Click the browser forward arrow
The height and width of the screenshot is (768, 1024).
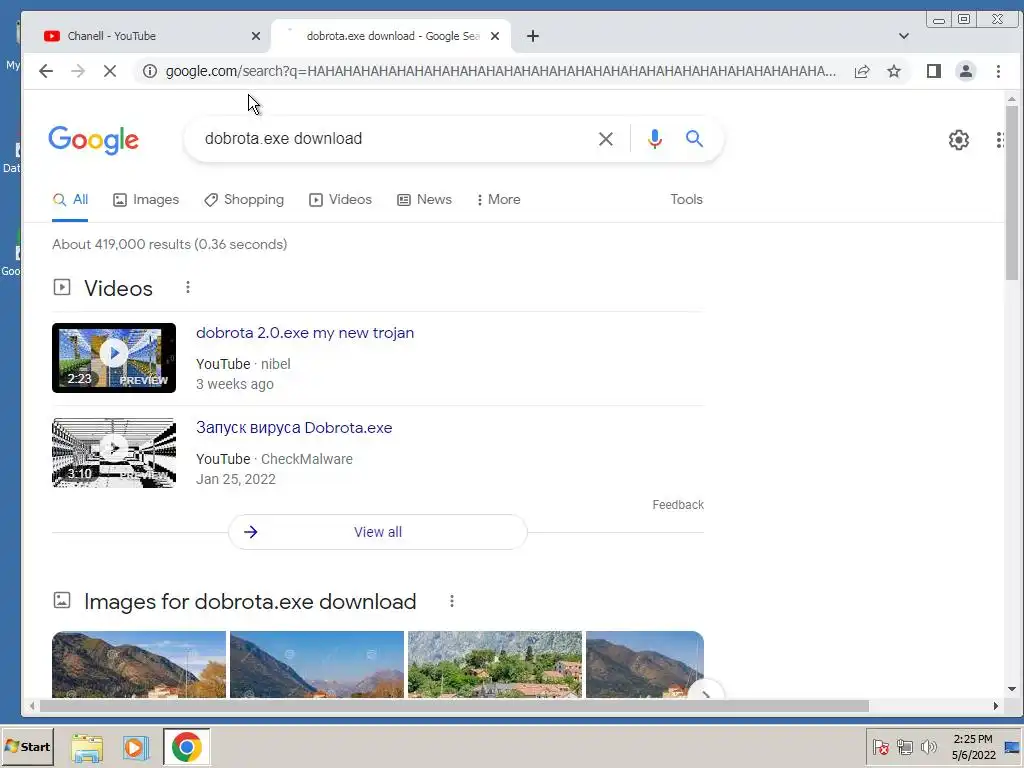[x=78, y=71]
